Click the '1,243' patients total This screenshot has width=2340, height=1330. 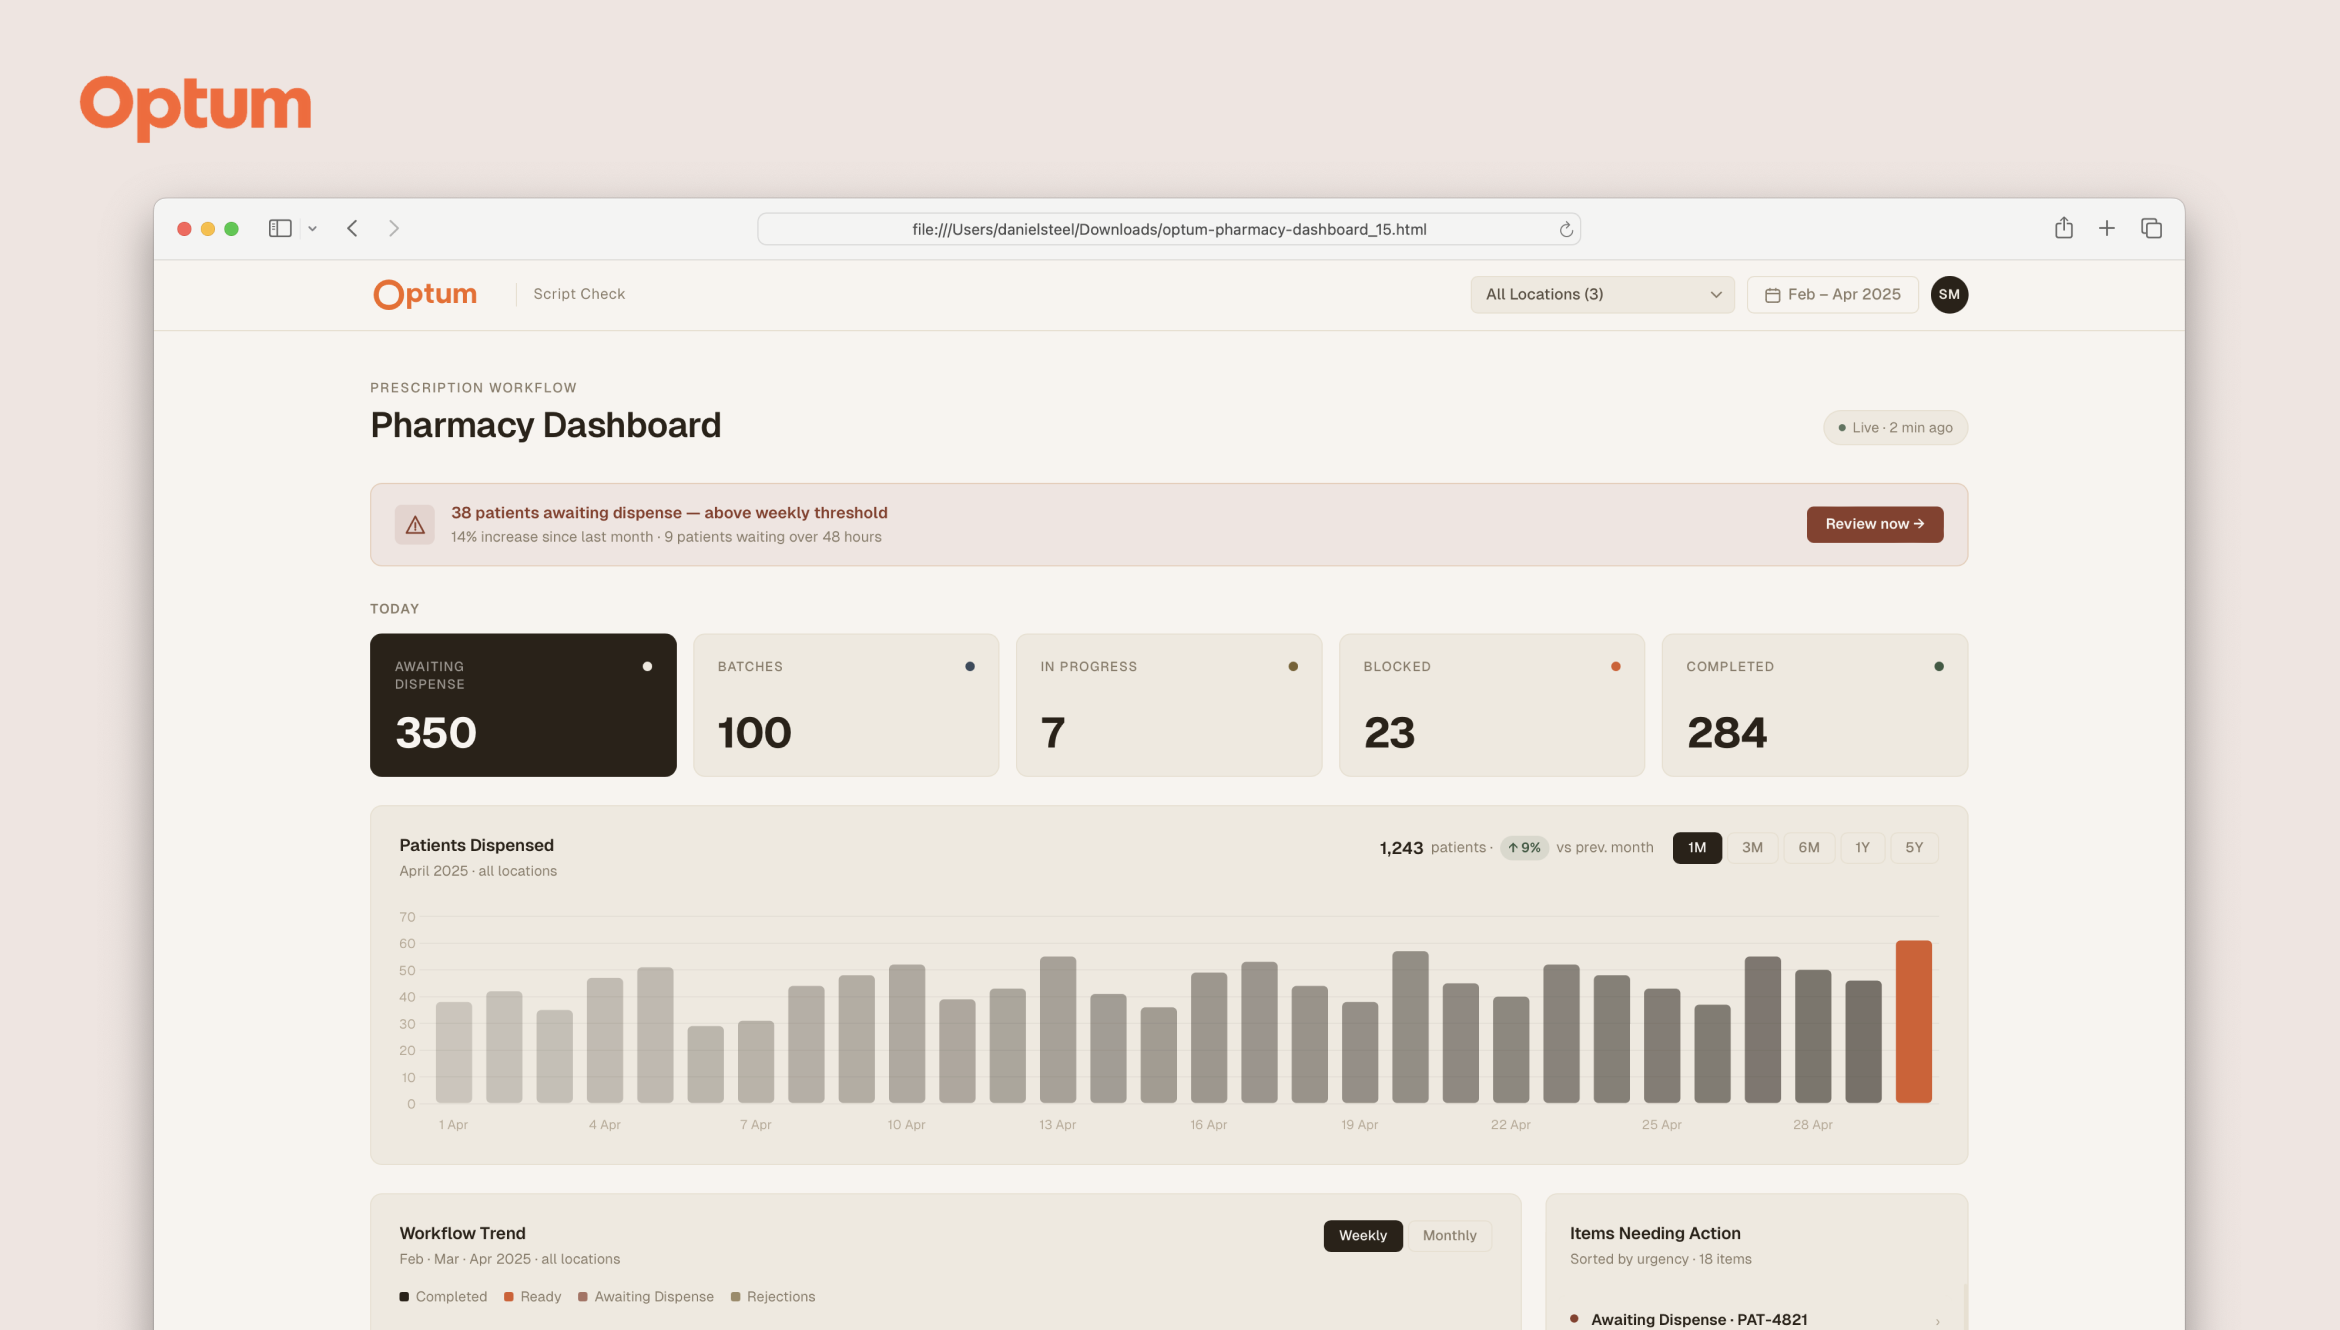click(x=1401, y=848)
